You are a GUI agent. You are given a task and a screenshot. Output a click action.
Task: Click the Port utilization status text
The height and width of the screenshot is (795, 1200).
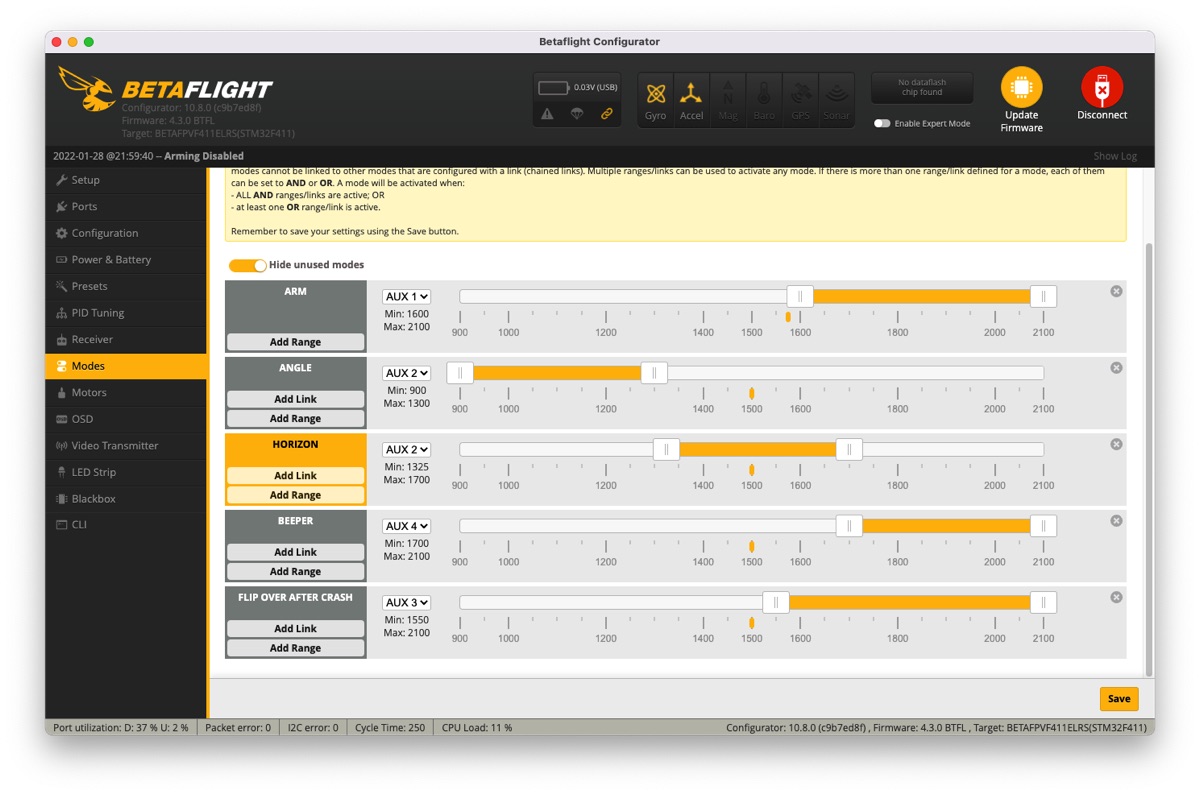point(121,728)
